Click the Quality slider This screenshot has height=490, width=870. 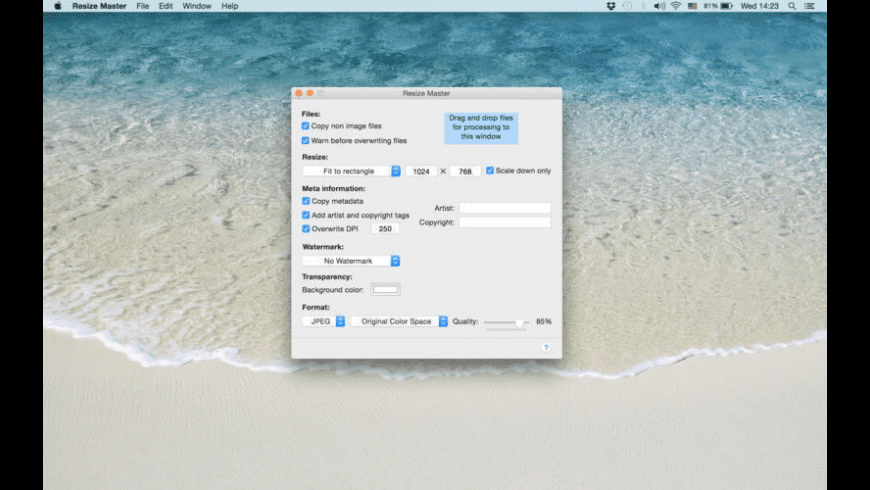pos(506,322)
